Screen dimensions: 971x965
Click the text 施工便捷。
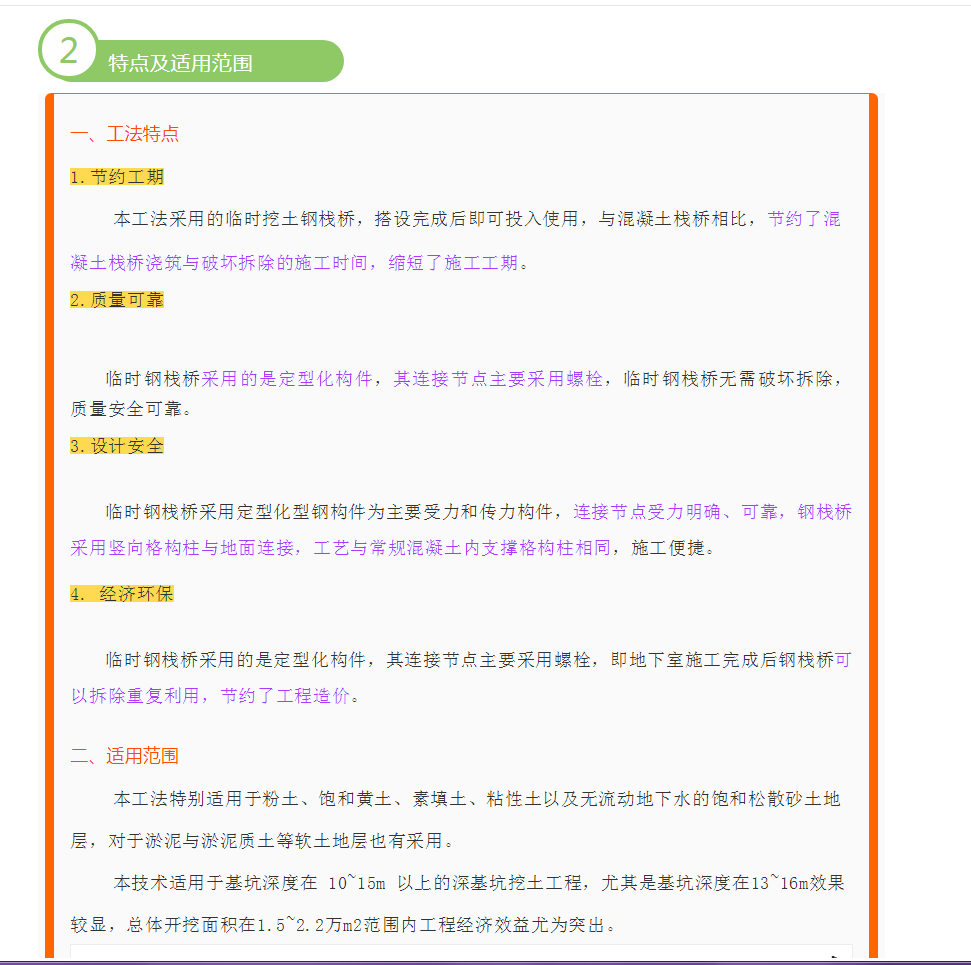[673, 548]
